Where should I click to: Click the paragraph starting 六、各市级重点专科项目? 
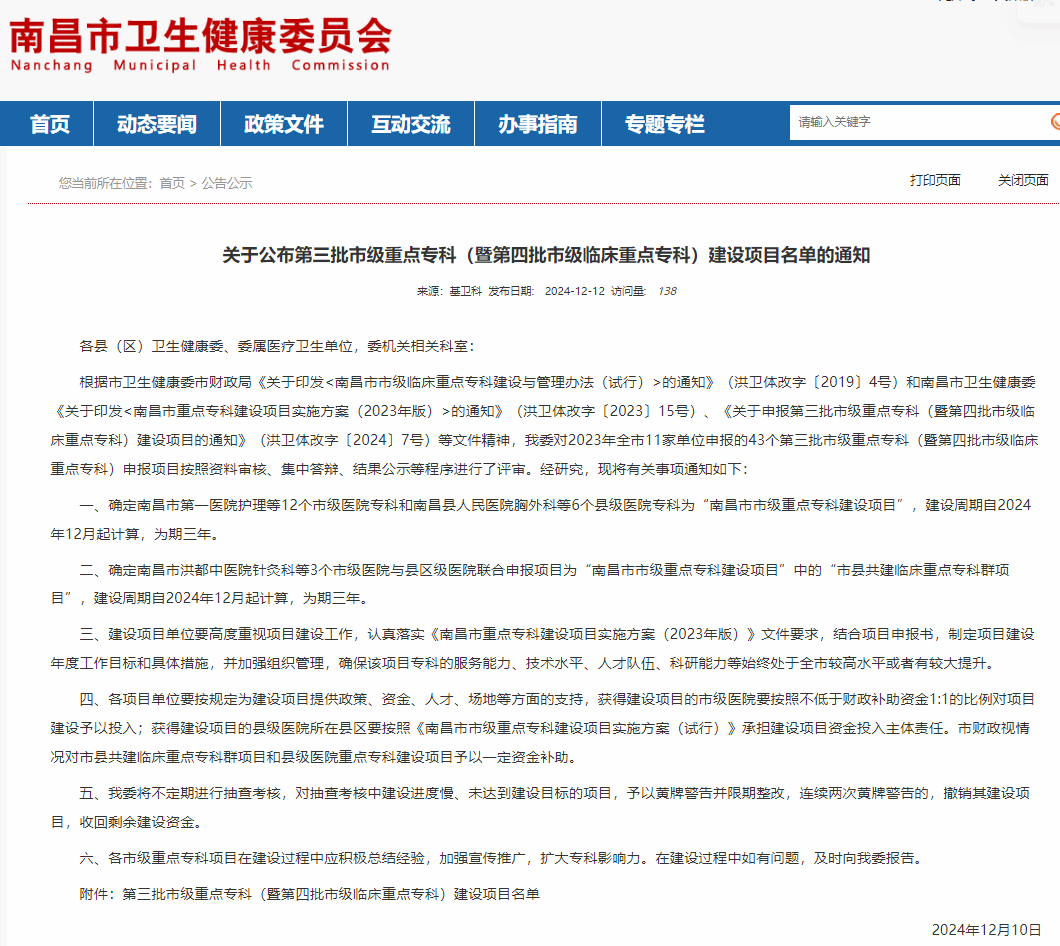(x=502, y=858)
